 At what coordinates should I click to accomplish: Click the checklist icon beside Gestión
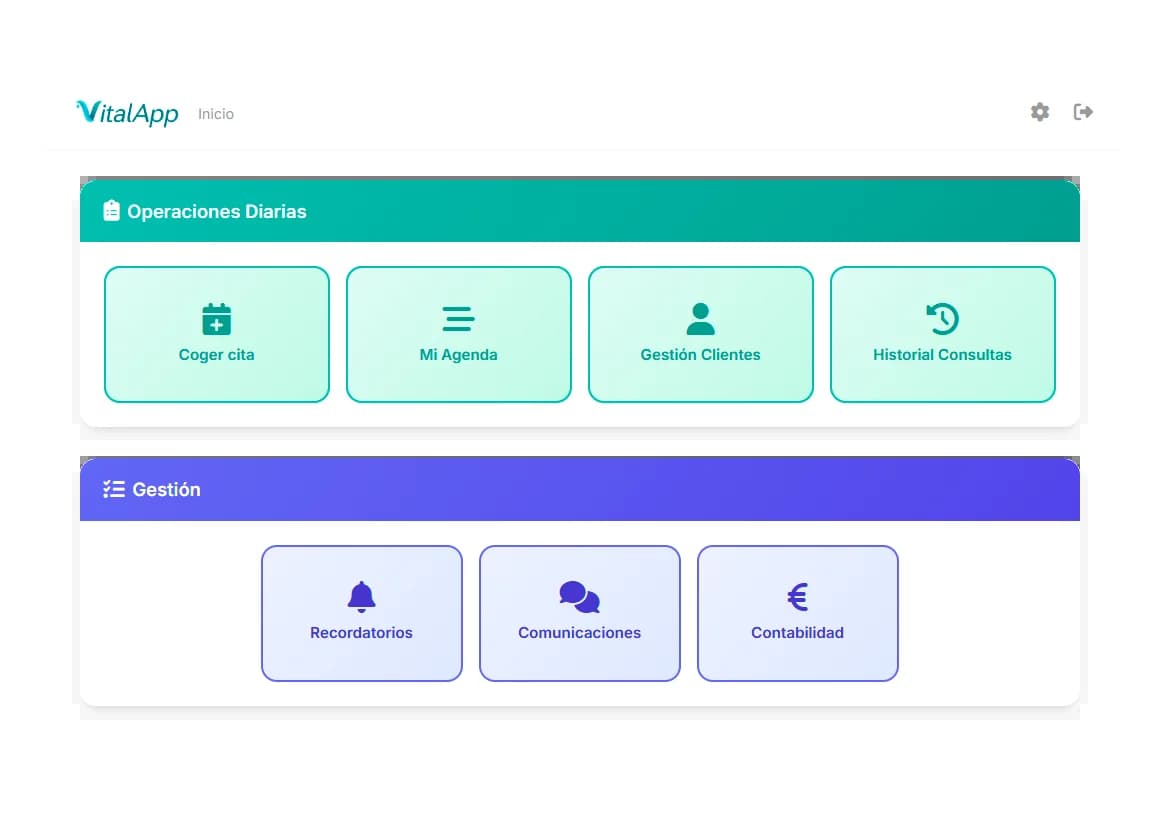click(x=112, y=489)
